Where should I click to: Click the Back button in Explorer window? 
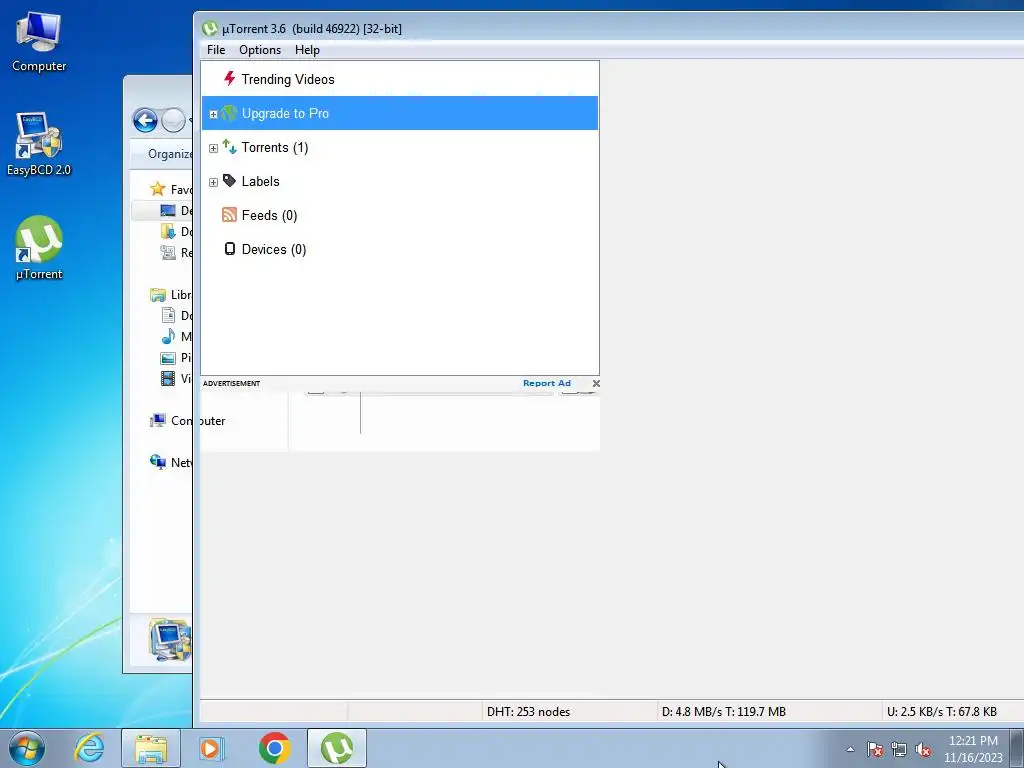point(145,120)
